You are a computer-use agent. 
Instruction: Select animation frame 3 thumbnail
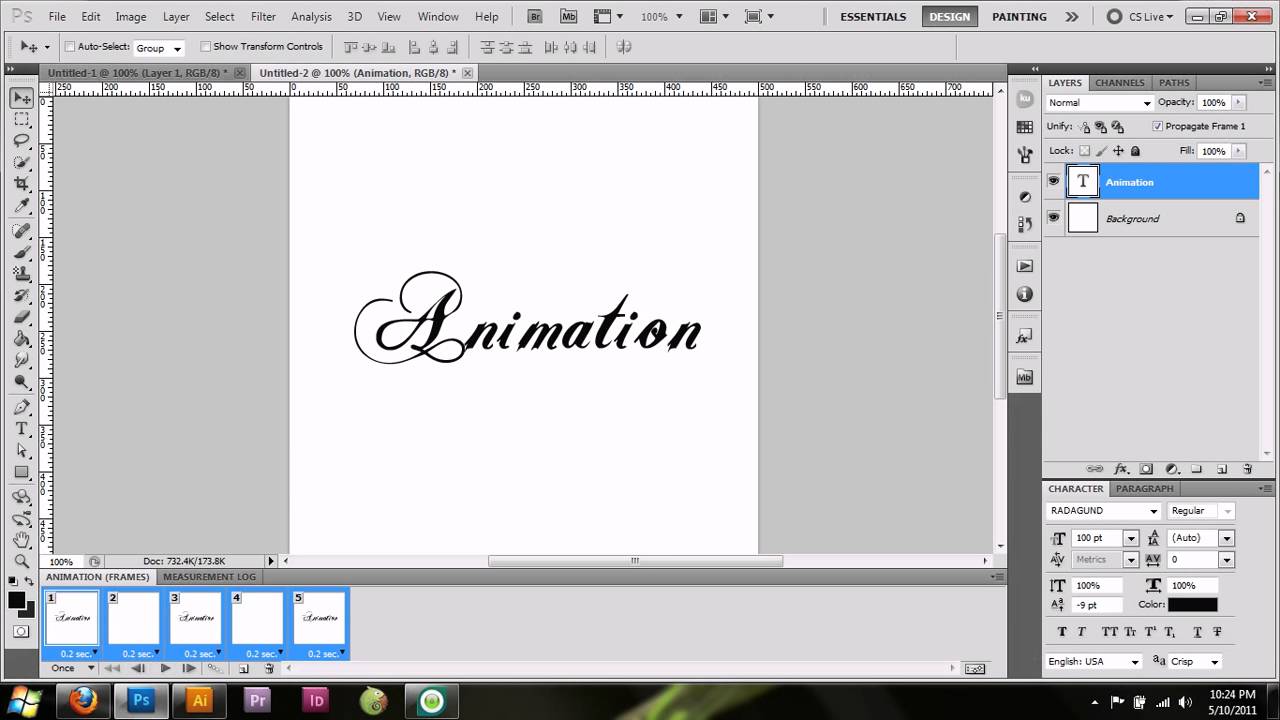(195, 618)
